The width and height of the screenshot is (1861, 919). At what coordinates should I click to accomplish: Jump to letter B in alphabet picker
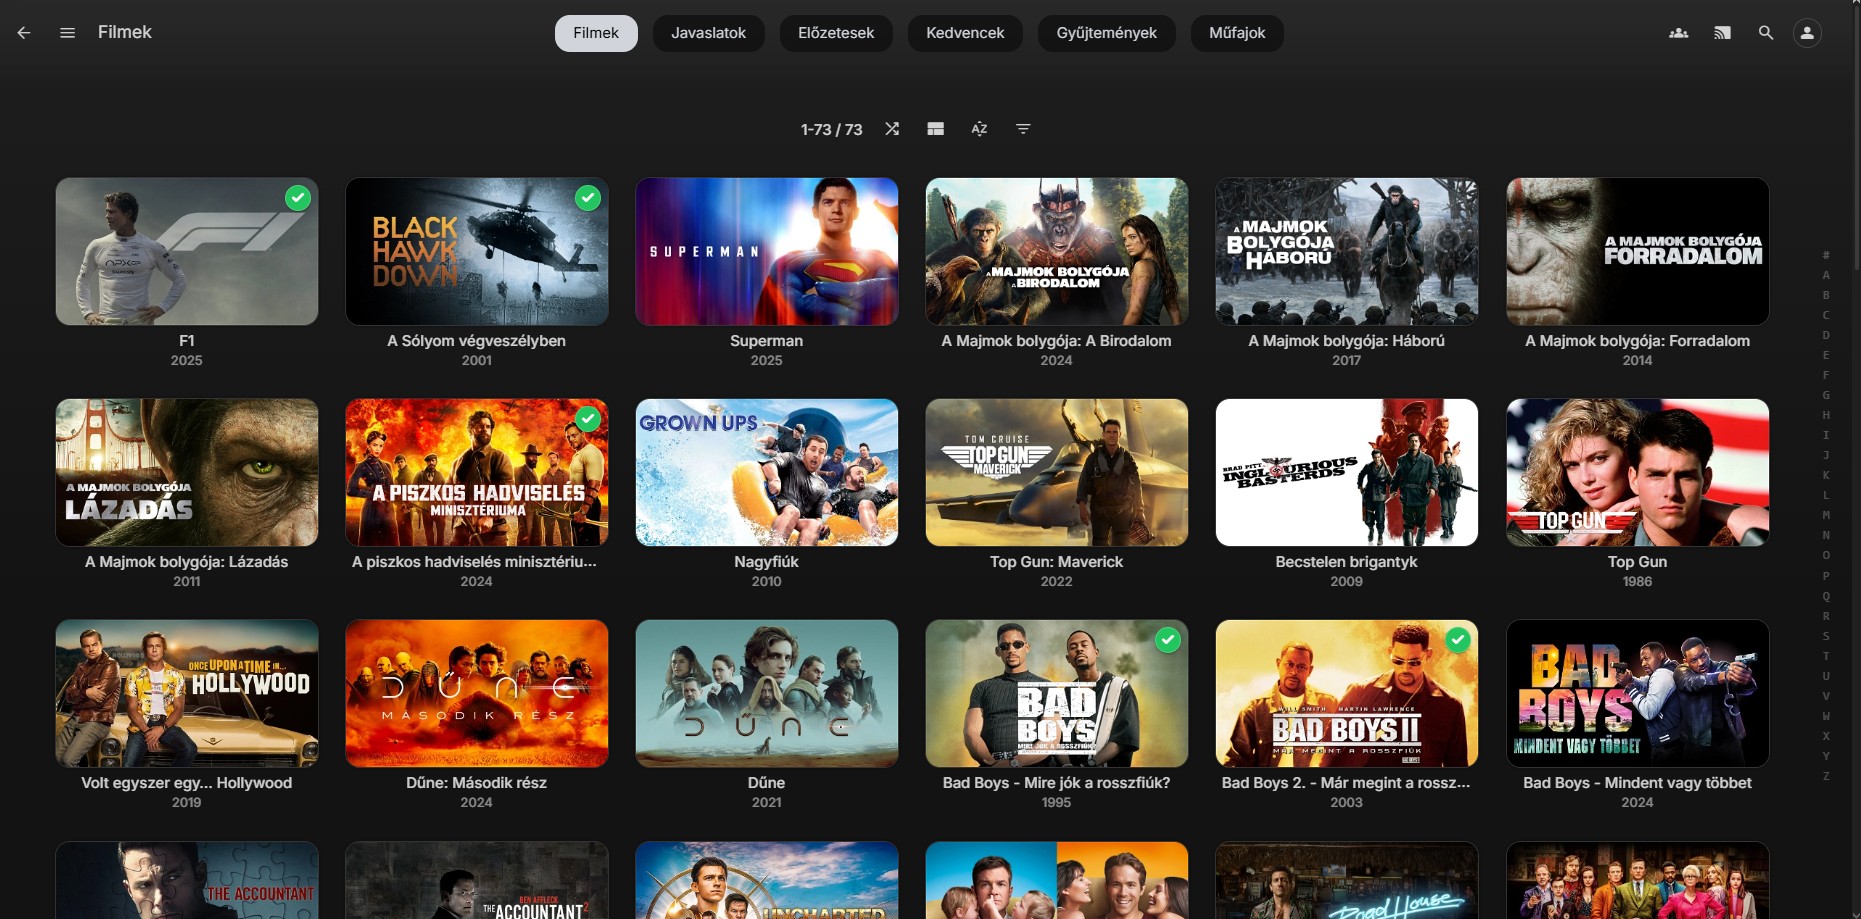[x=1826, y=295]
